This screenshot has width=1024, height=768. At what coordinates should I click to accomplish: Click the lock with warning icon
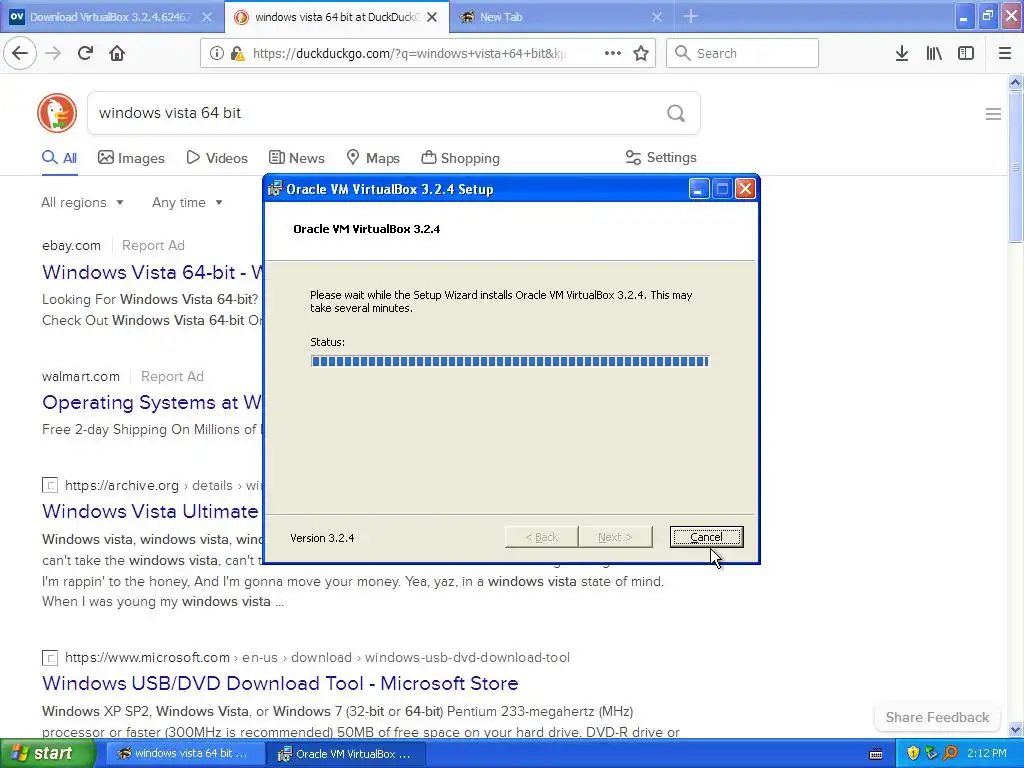(x=237, y=53)
